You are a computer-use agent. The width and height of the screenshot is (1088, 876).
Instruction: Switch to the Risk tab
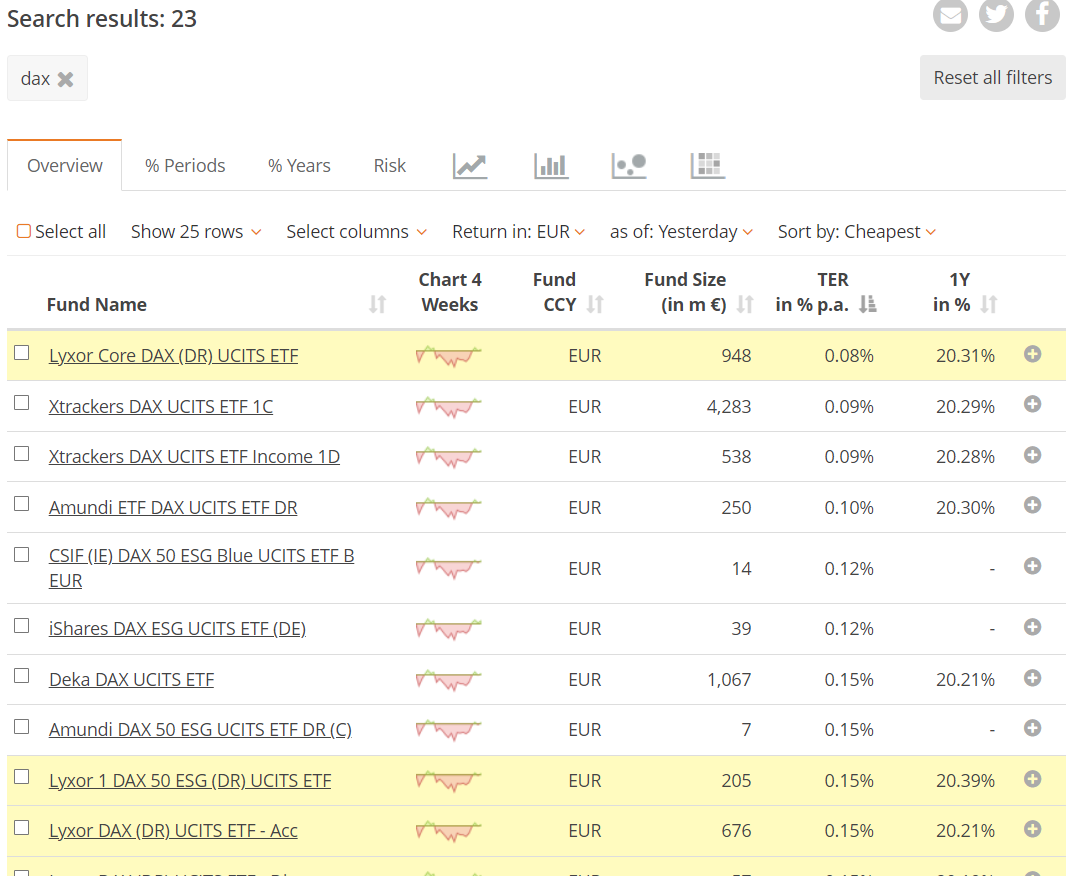click(x=389, y=166)
